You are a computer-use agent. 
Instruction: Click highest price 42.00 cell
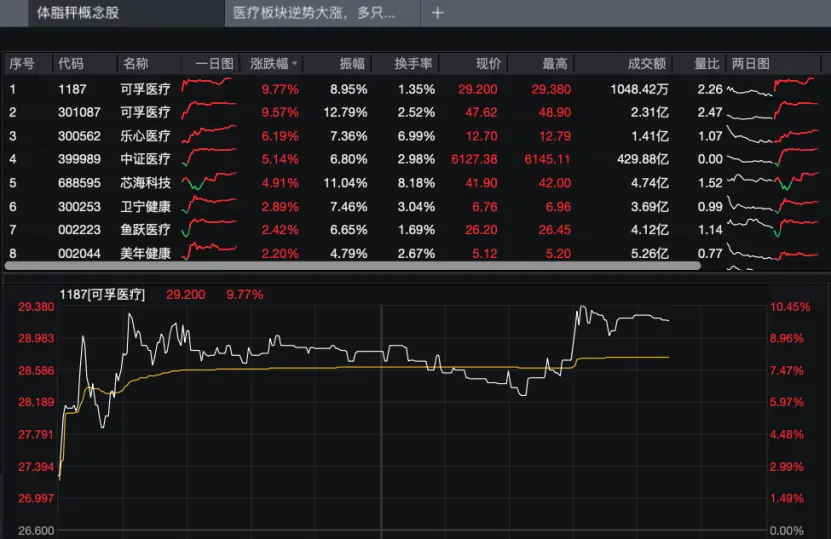point(555,183)
